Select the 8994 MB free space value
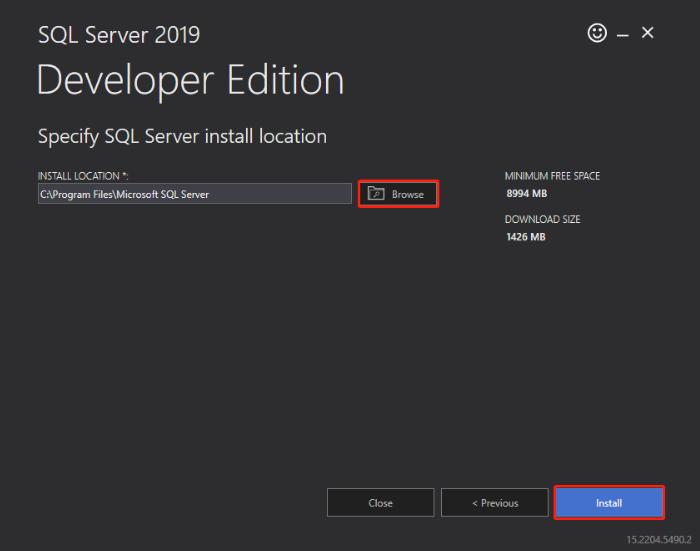Viewport: 700px width, 551px height. tap(526, 193)
